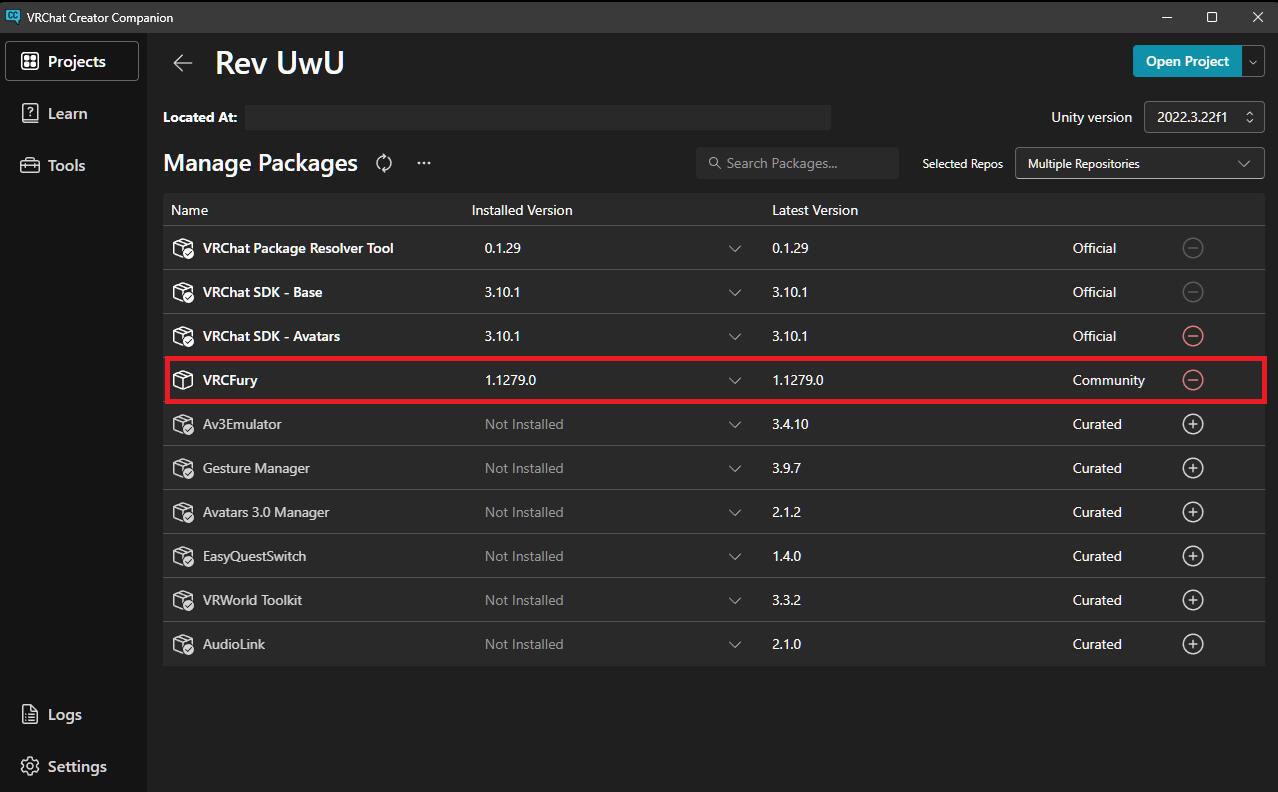The height and width of the screenshot is (792, 1278).
Task: Refresh the package list with the reload icon
Action: 384,163
